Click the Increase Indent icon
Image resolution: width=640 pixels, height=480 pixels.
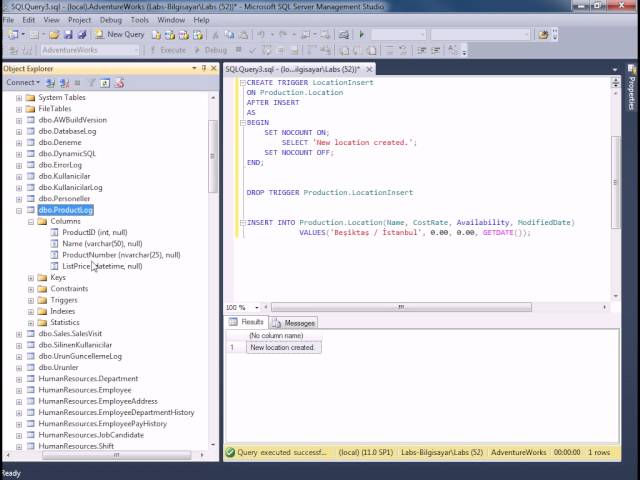point(436,50)
